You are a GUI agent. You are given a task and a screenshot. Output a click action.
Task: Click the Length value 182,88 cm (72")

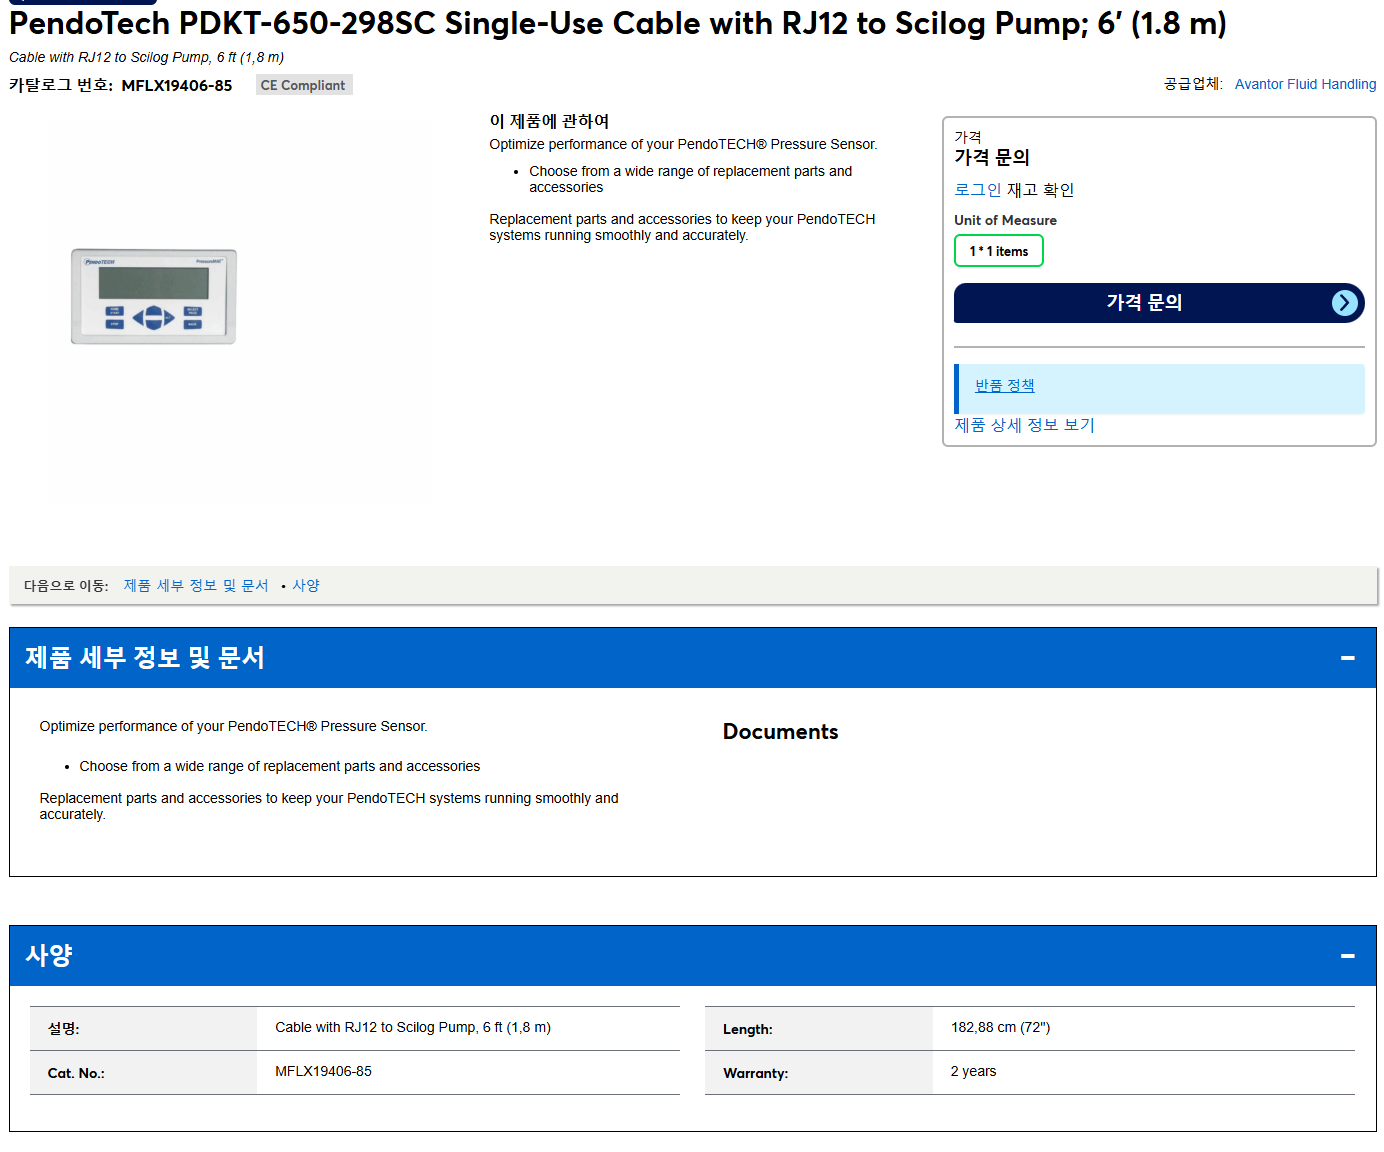[x=1000, y=1027]
